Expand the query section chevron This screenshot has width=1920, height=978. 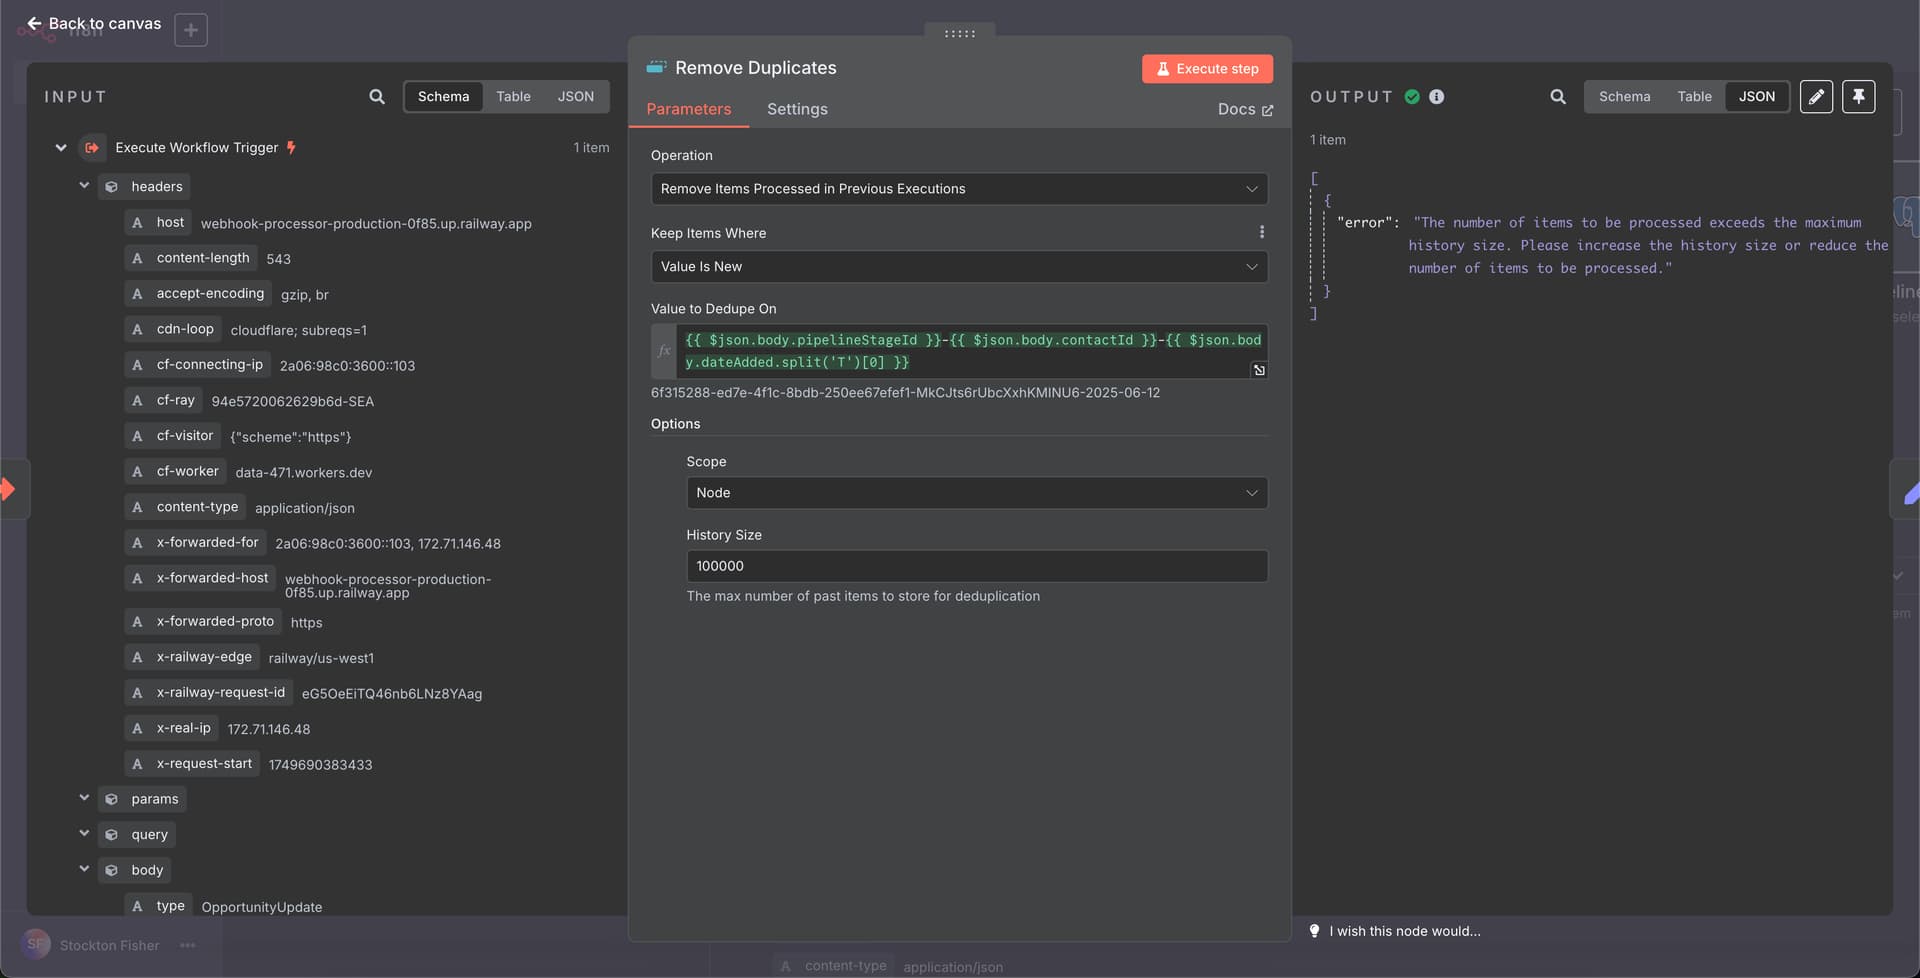click(x=84, y=834)
